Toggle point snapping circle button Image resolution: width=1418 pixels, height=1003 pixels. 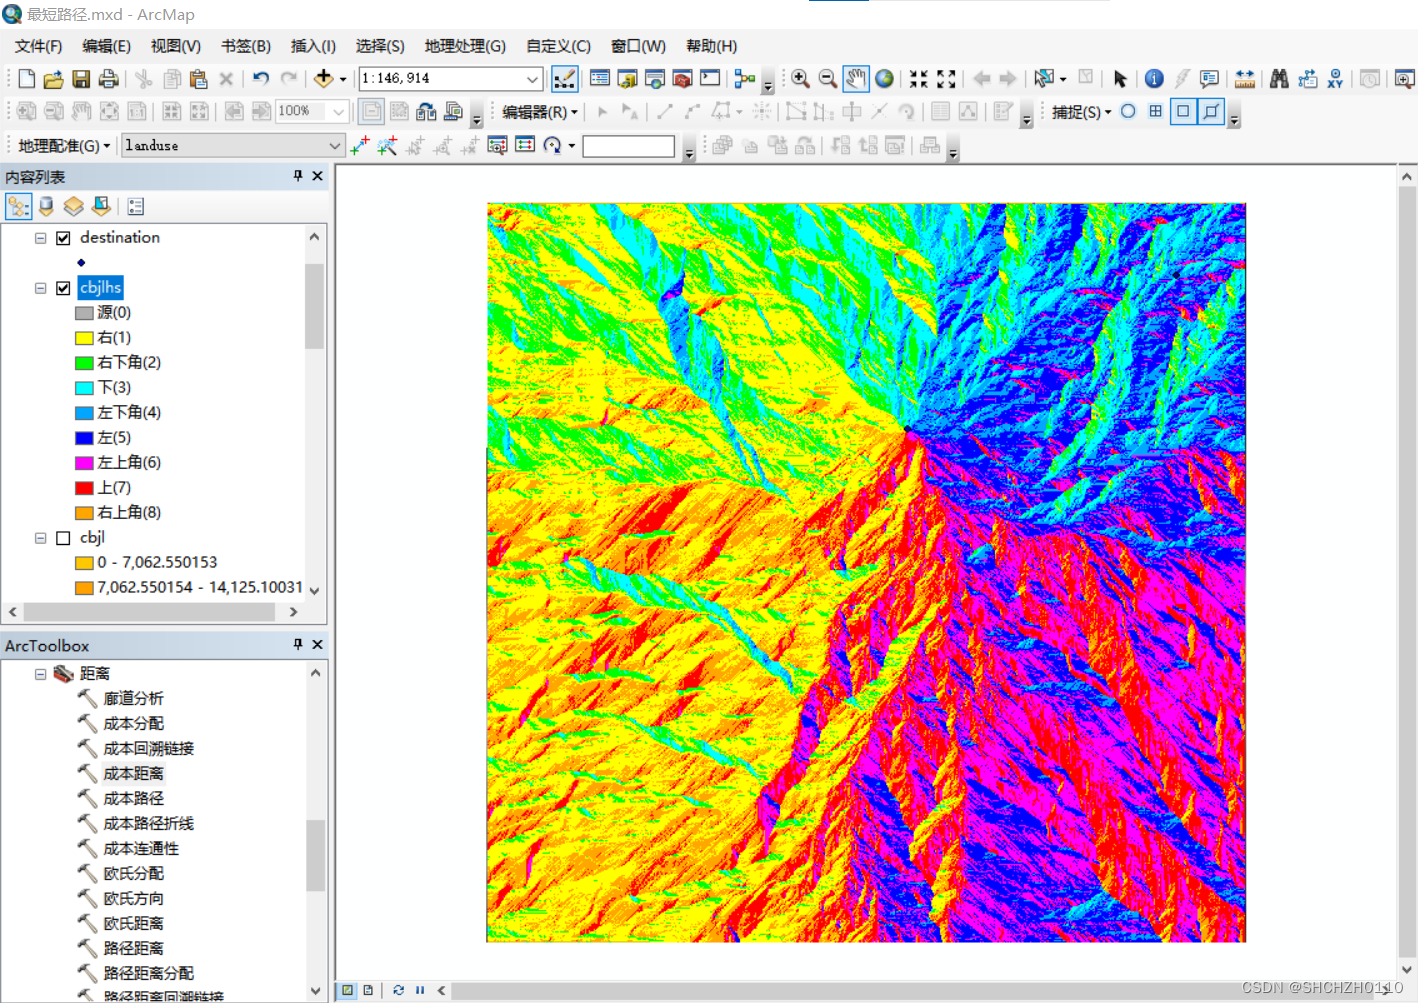[1128, 111]
